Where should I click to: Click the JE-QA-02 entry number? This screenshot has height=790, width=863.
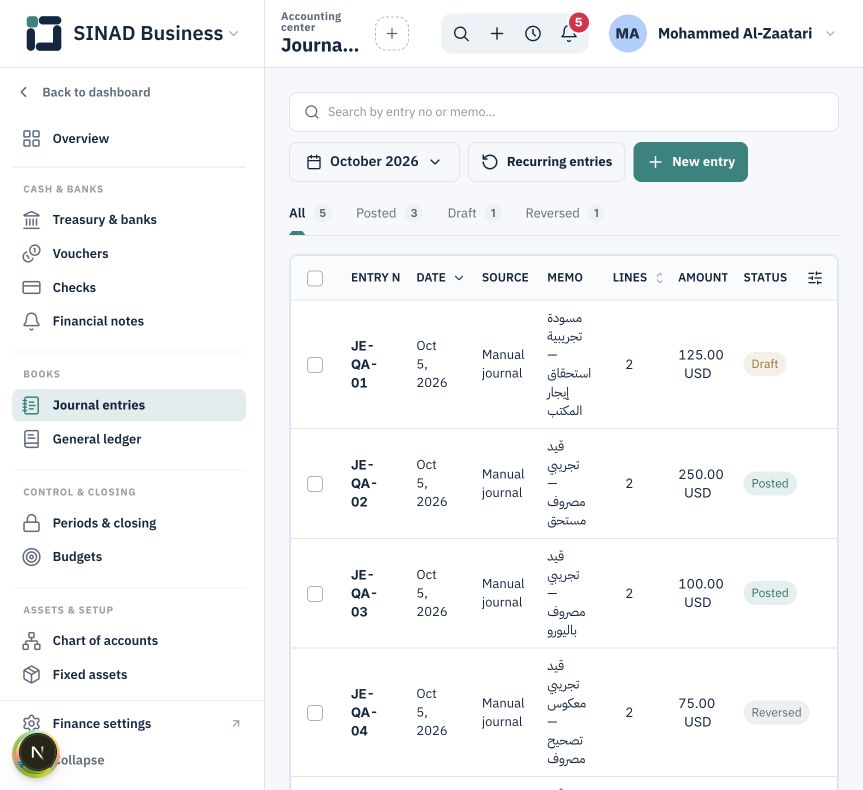coord(364,484)
